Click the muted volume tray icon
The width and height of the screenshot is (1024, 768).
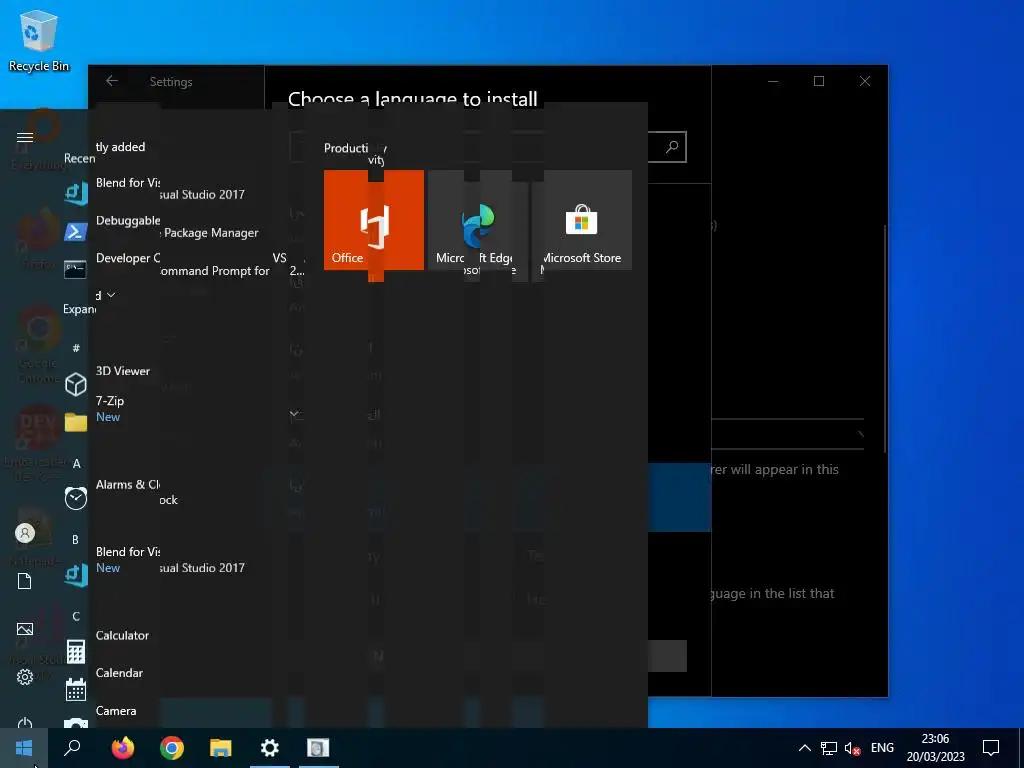tap(852, 748)
